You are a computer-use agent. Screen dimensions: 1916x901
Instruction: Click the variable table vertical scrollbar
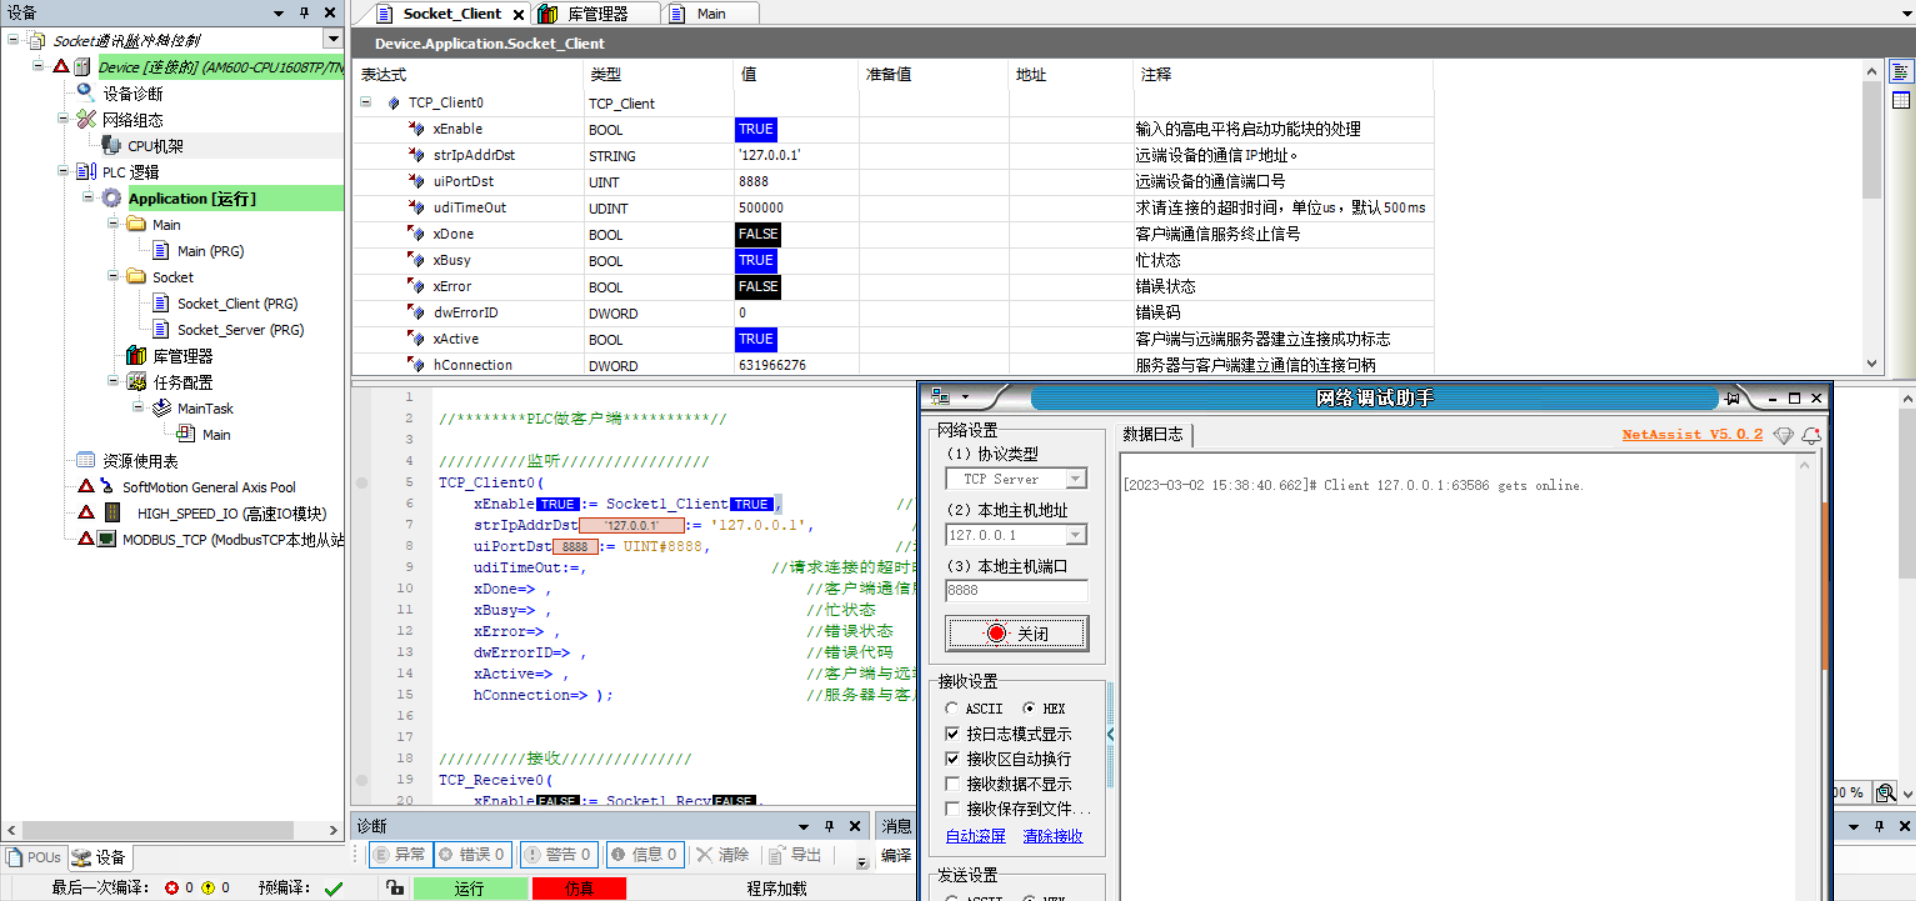pyautogui.click(x=1871, y=140)
